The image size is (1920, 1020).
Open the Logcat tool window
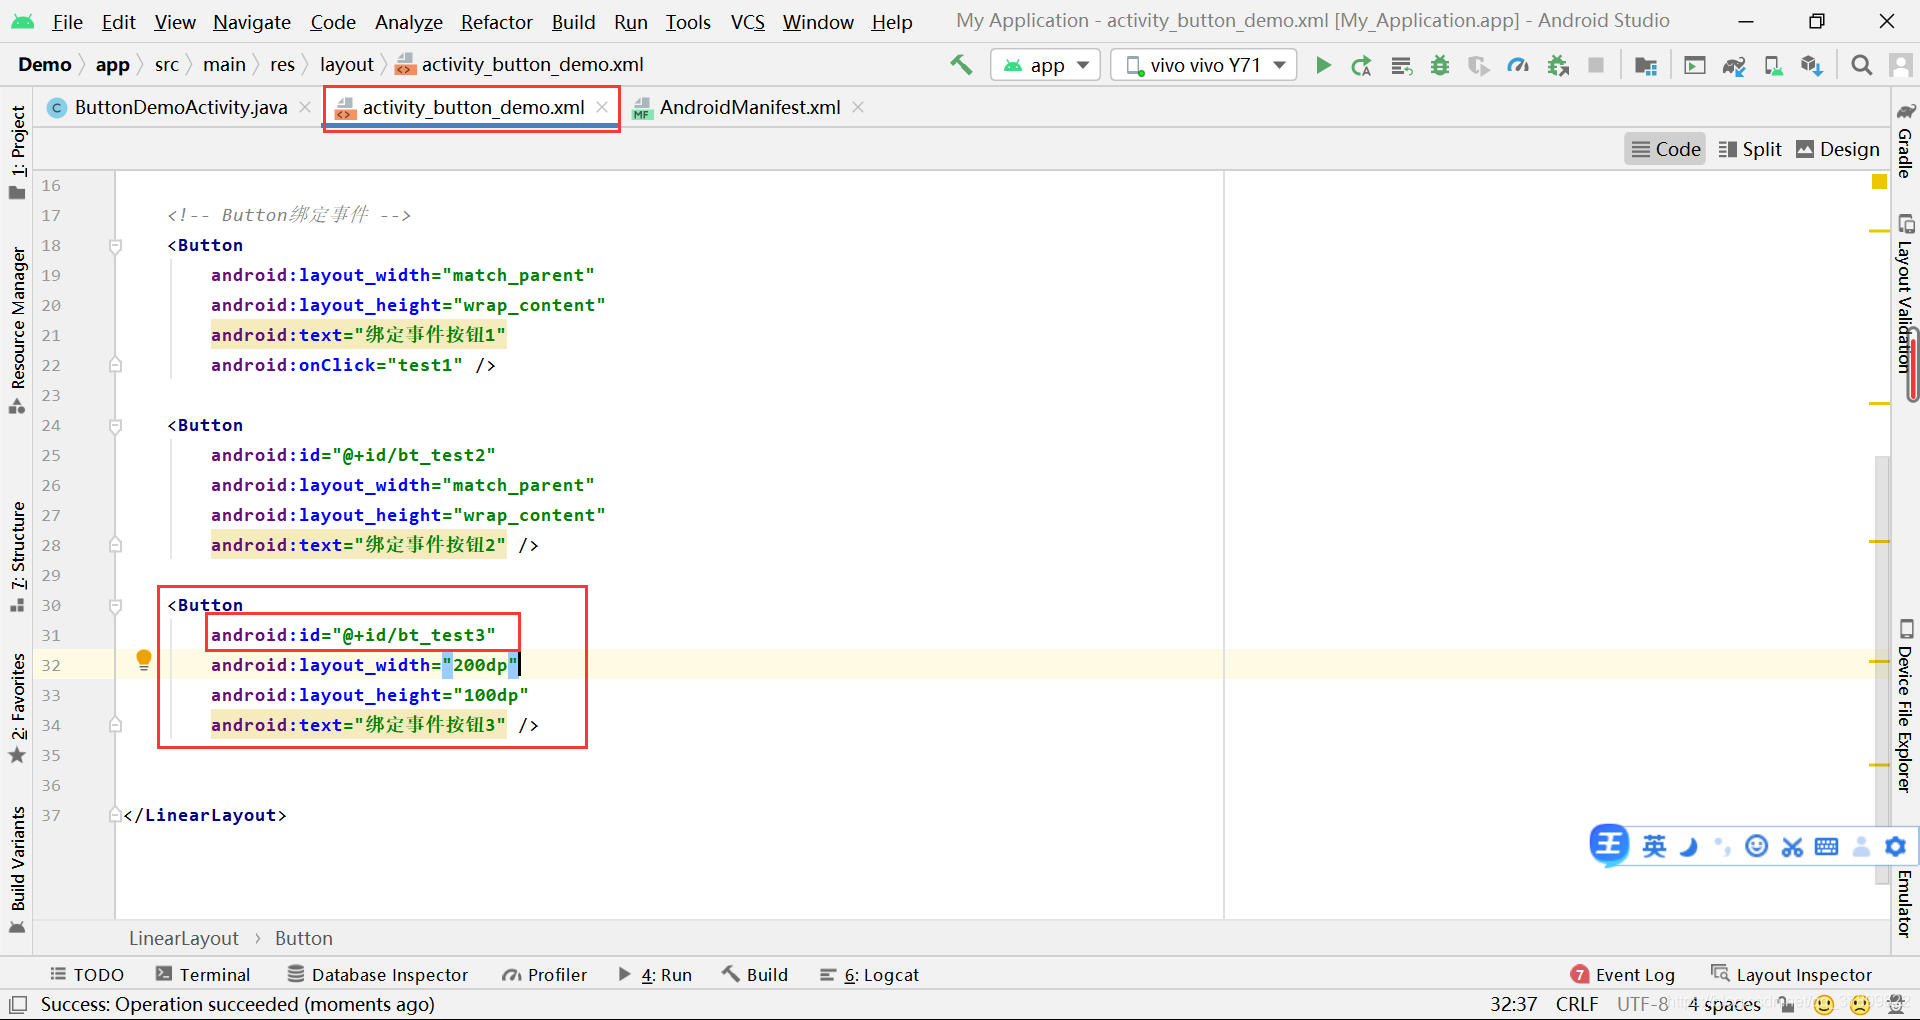coord(870,975)
